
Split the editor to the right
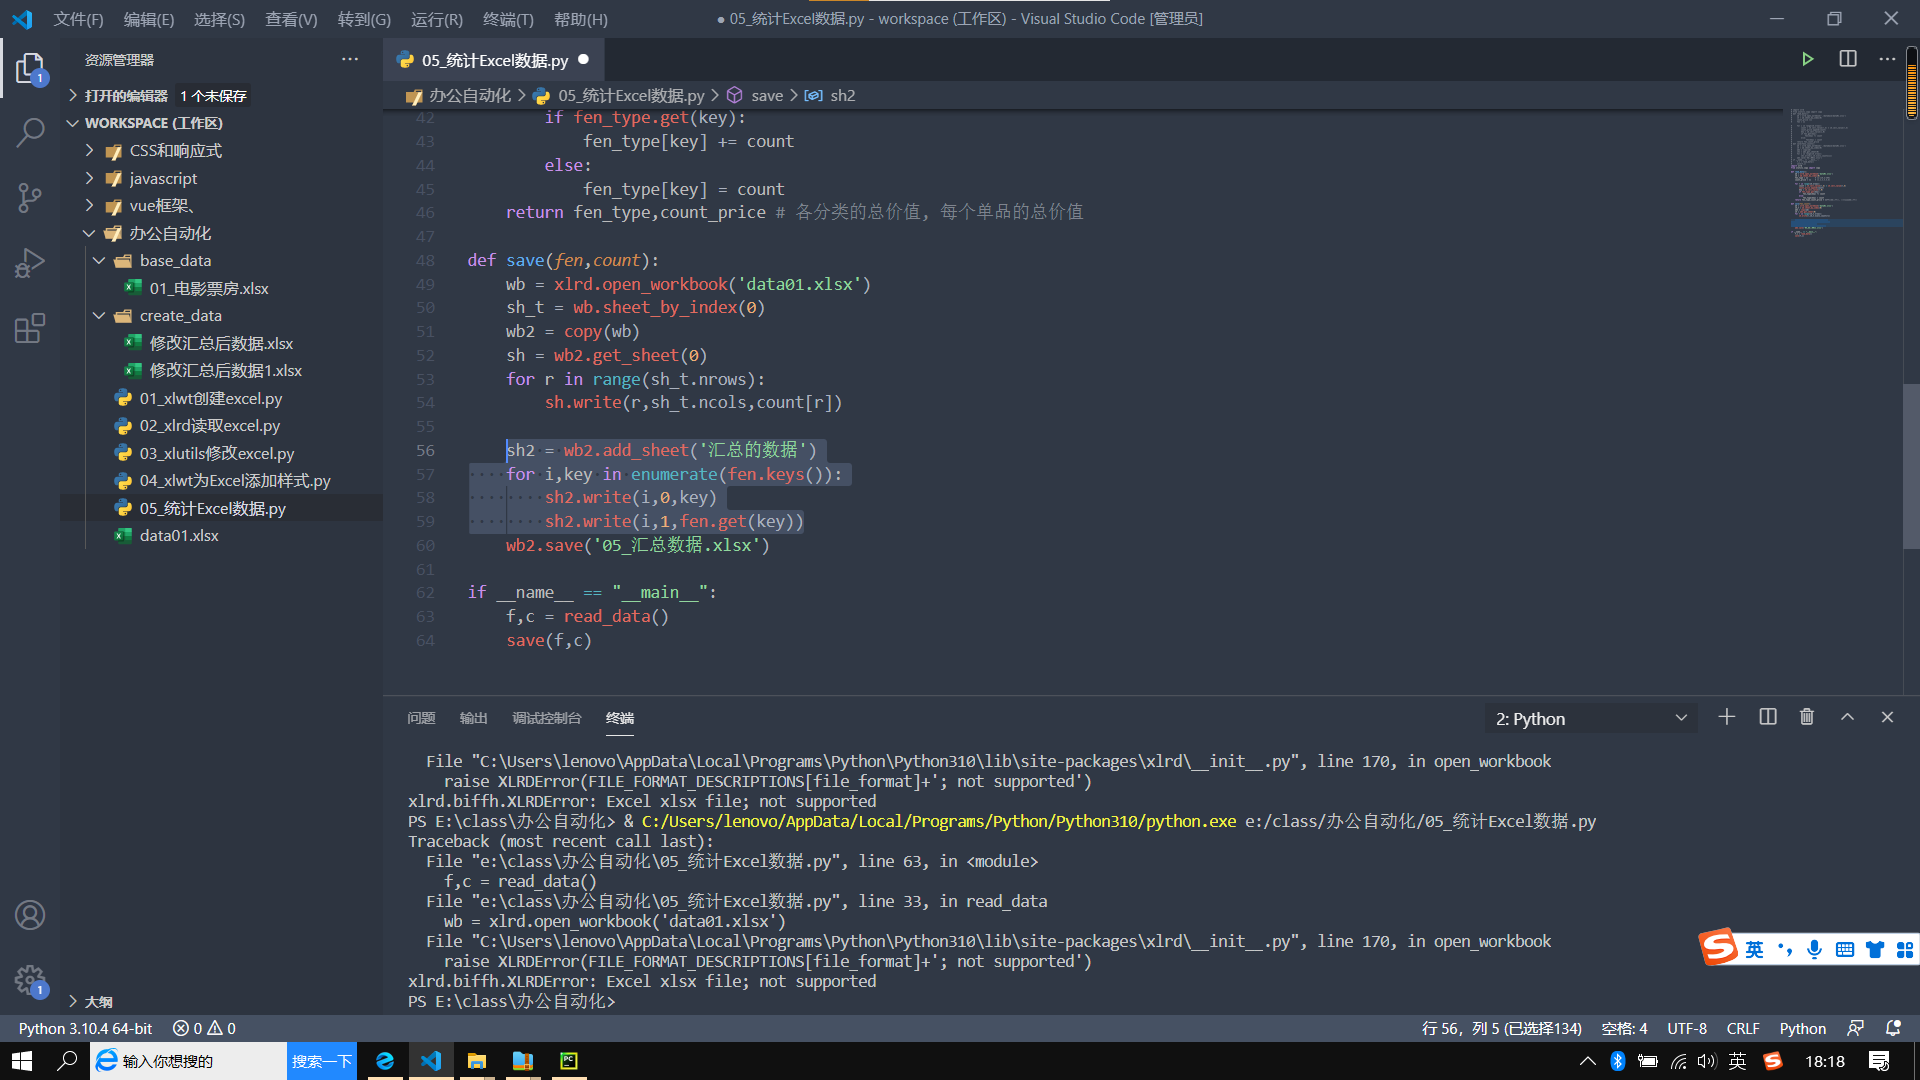click(1848, 59)
